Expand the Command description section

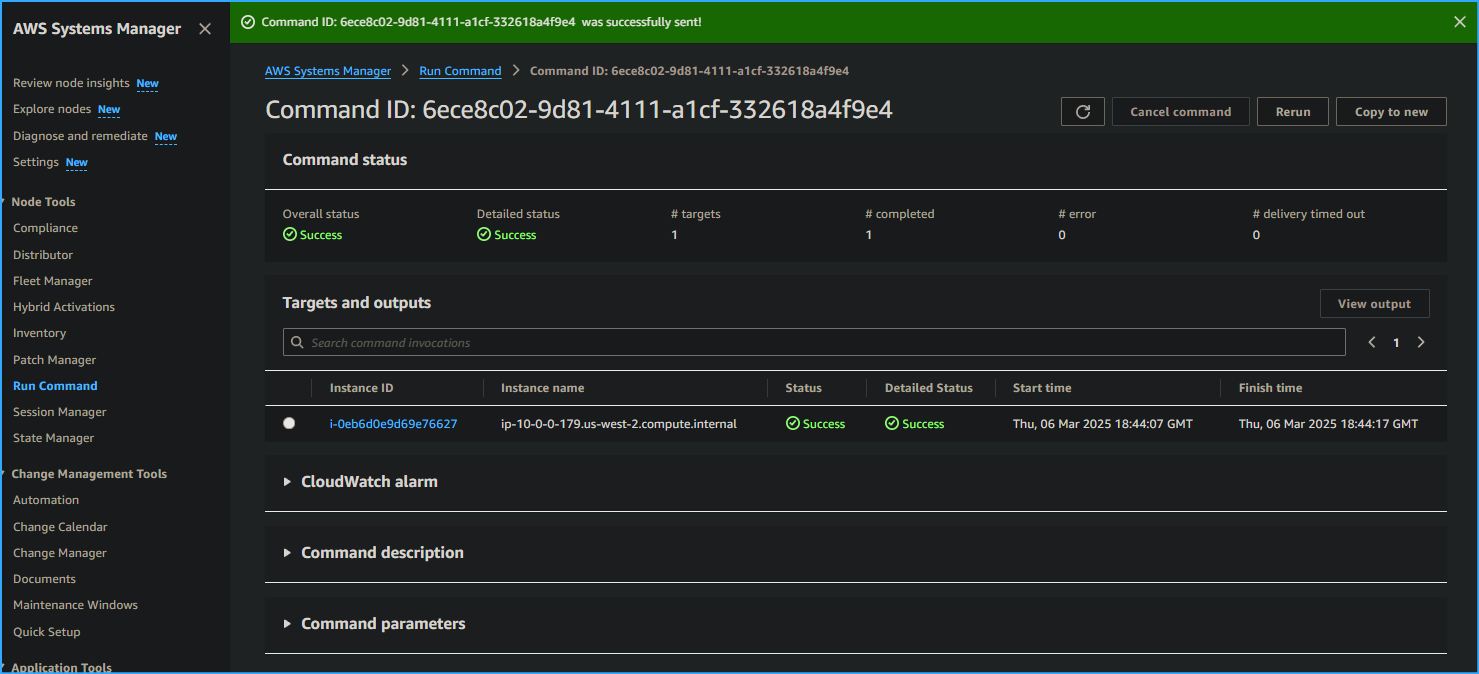click(288, 552)
